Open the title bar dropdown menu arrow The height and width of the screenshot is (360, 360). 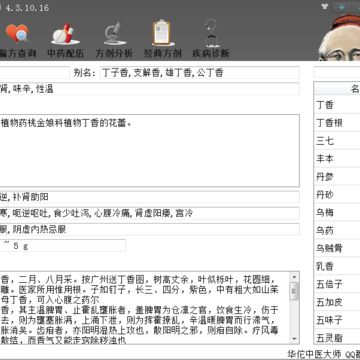342,7
